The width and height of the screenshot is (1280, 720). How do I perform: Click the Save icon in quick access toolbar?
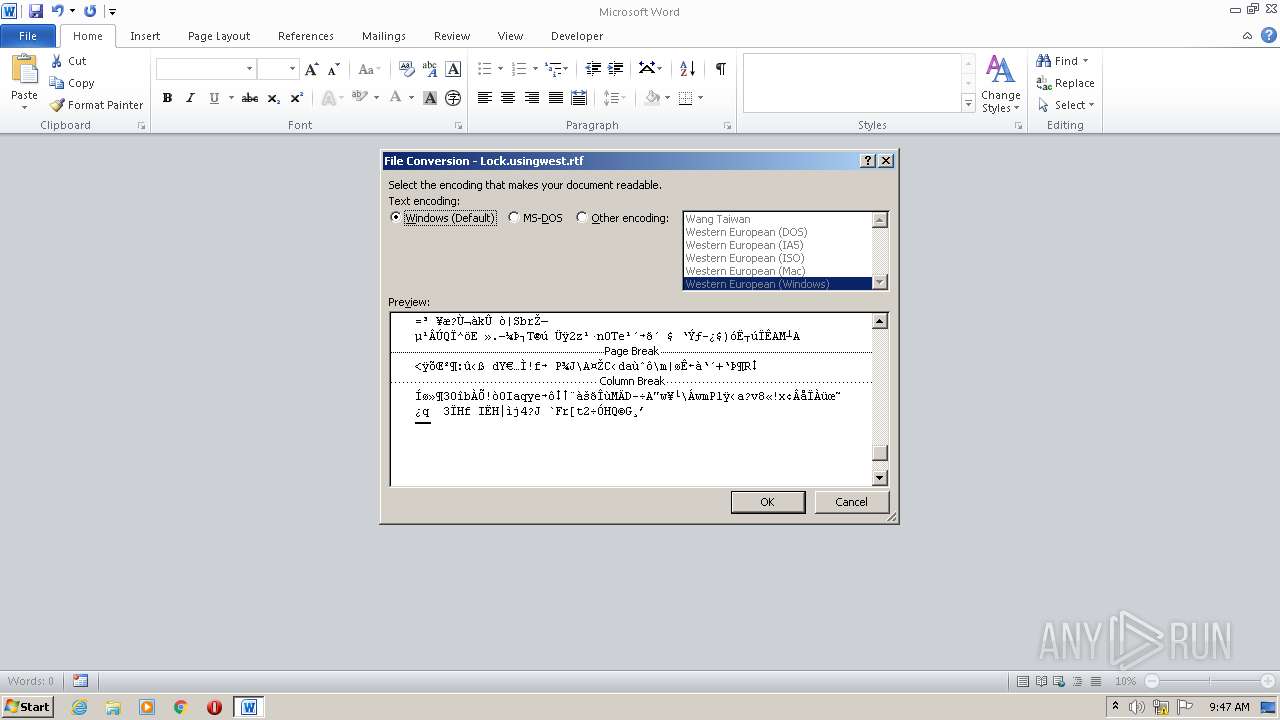36,11
